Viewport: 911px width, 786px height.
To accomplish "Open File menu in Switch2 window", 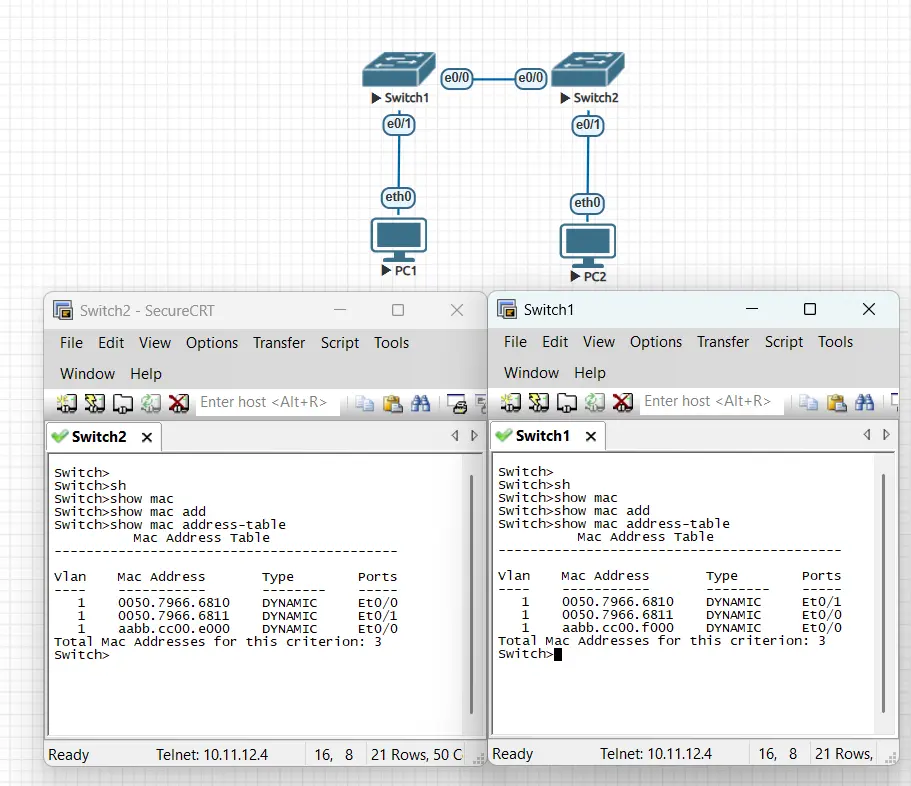I will pos(71,343).
